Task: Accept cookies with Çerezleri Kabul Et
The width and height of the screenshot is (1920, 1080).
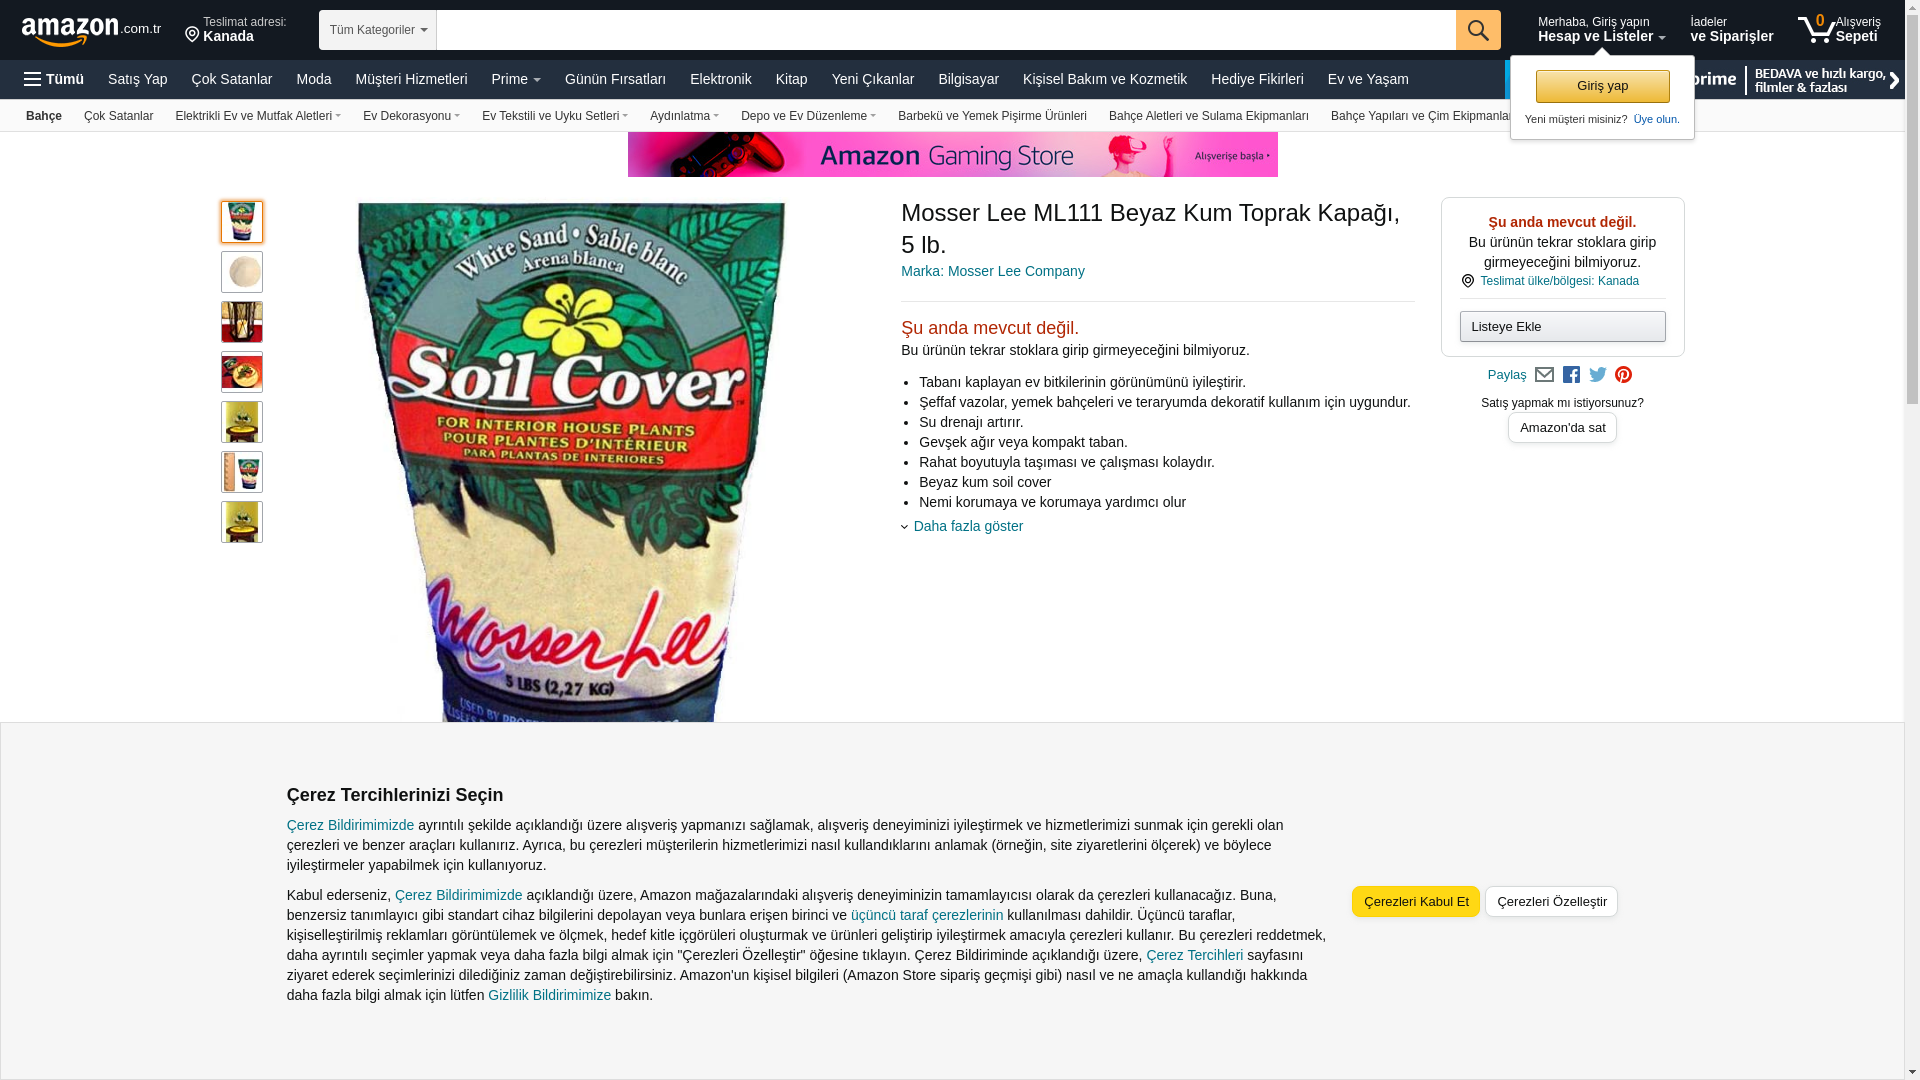Action: [x=1415, y=901]
